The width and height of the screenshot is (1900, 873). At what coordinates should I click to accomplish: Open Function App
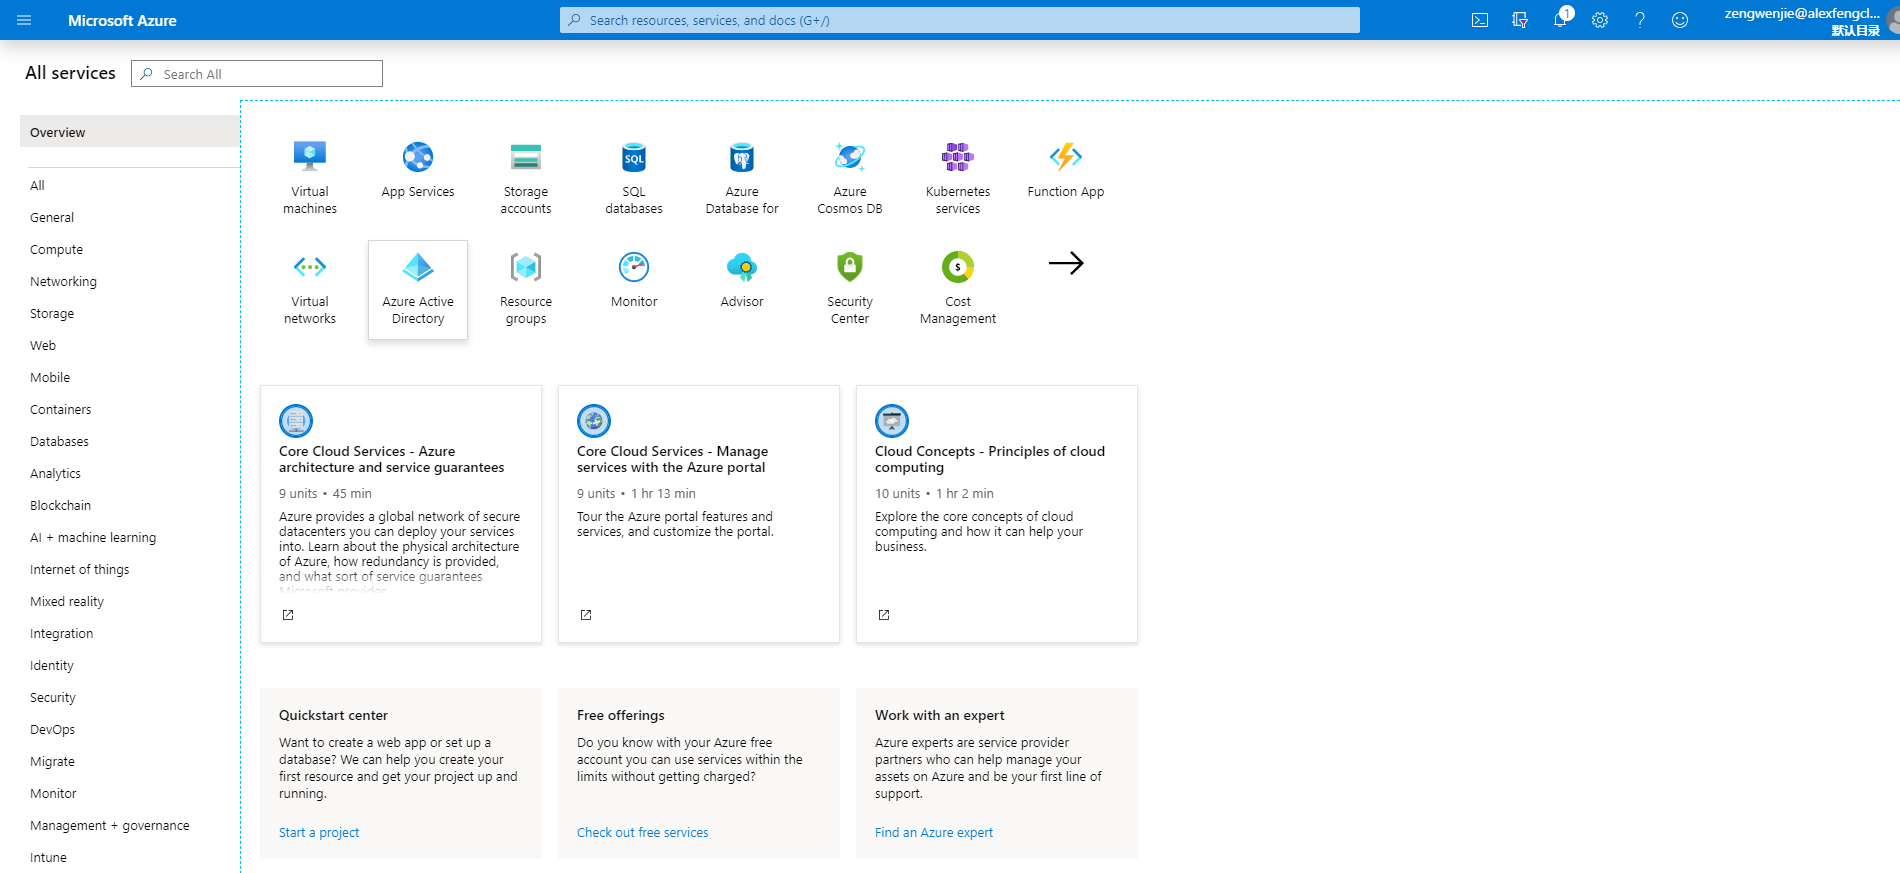1066,179
